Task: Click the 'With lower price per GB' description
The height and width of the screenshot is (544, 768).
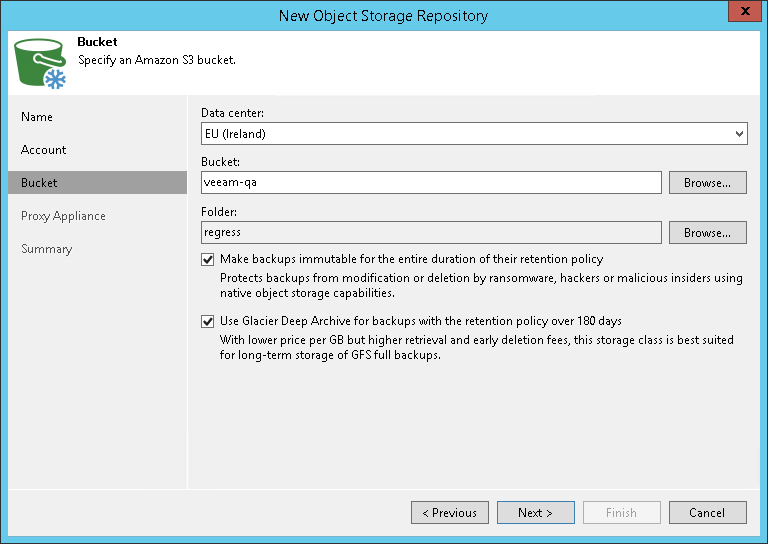Action: pos(477,347)
